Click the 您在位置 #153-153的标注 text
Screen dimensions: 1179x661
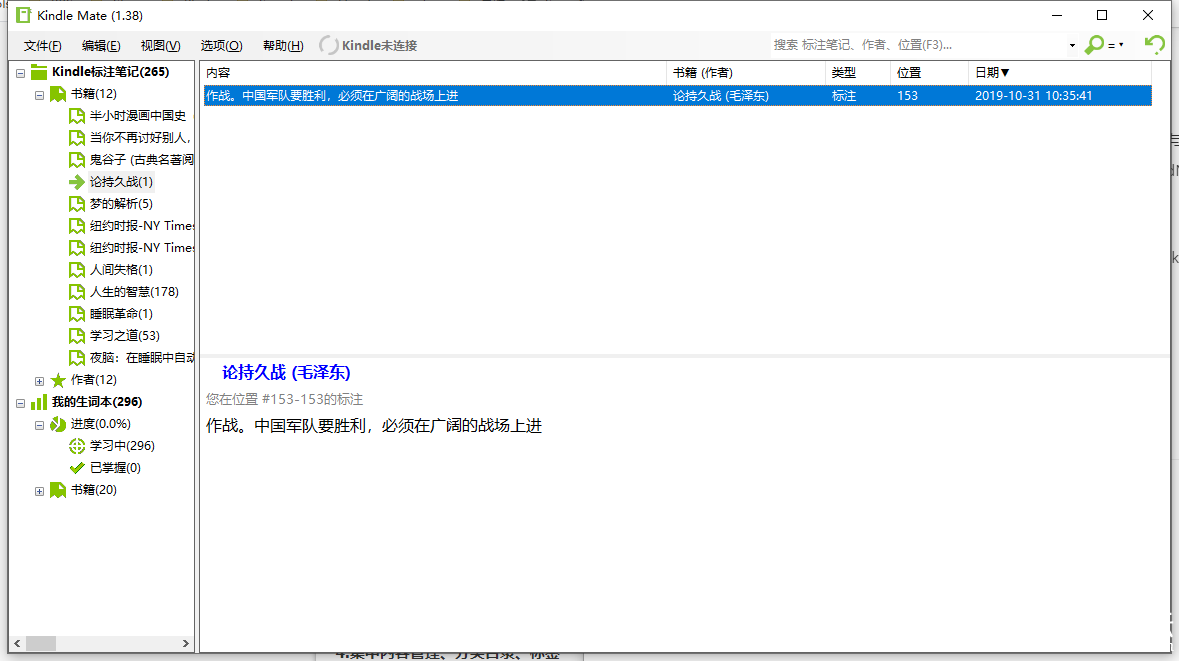tap(284, 399)
